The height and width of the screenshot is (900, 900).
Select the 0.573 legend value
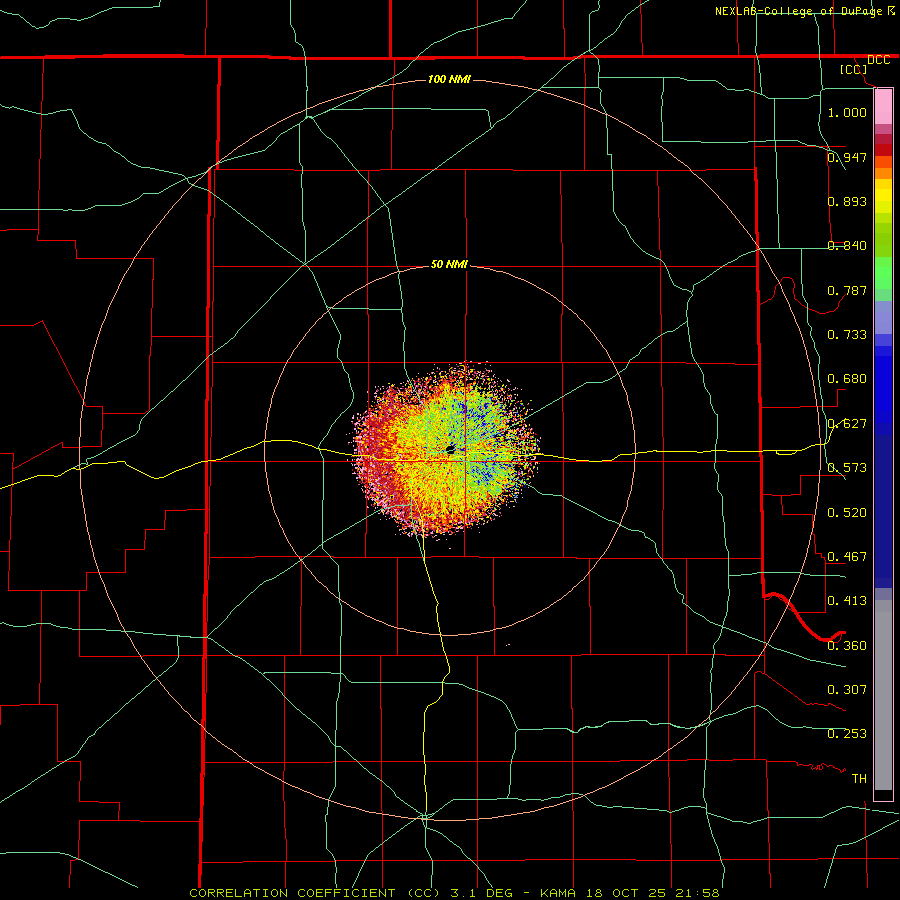point(847,468)
